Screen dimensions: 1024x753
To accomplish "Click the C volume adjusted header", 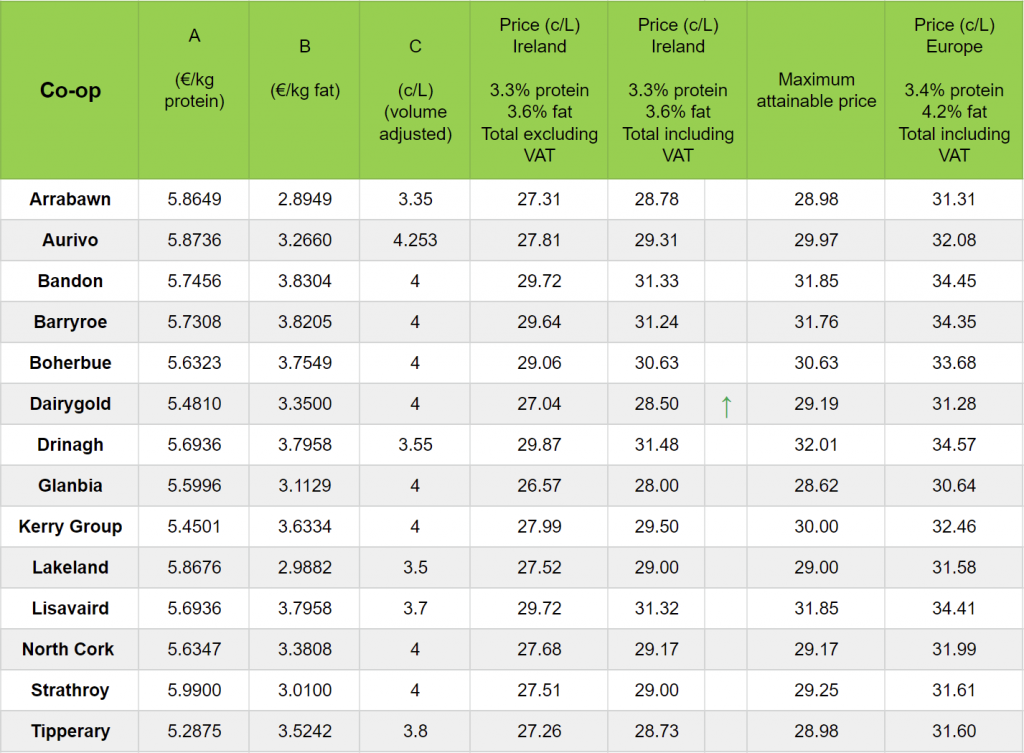I will (x=415, y=90).
